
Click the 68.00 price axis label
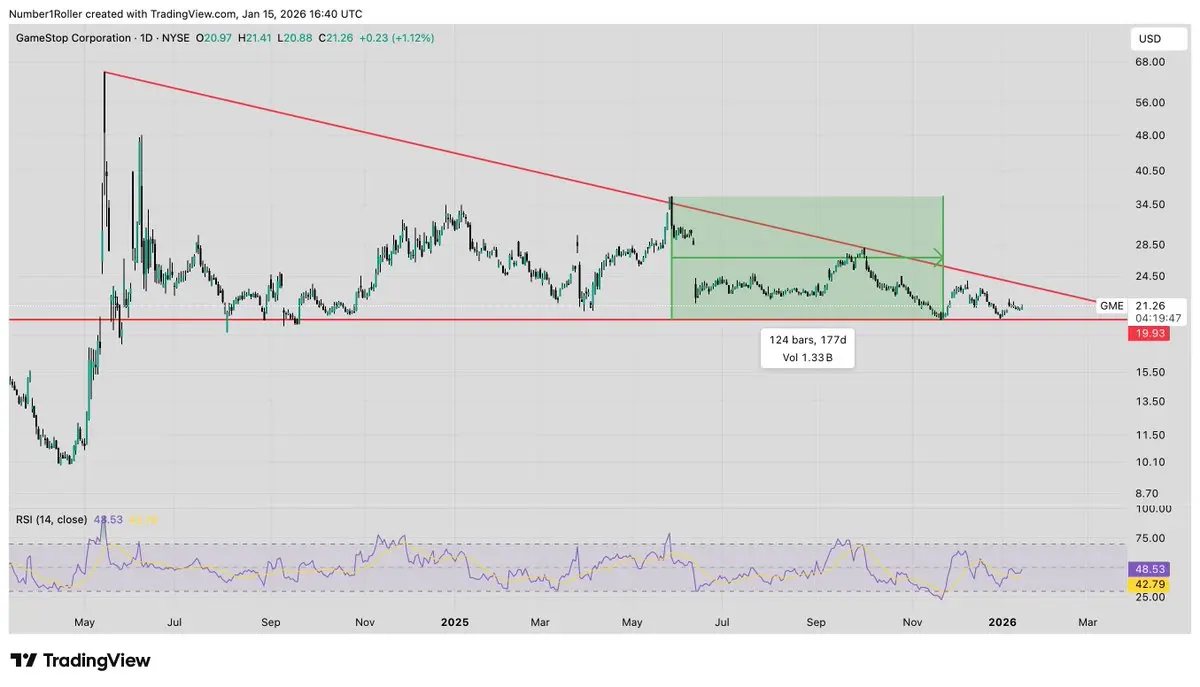pos(1151,62)
